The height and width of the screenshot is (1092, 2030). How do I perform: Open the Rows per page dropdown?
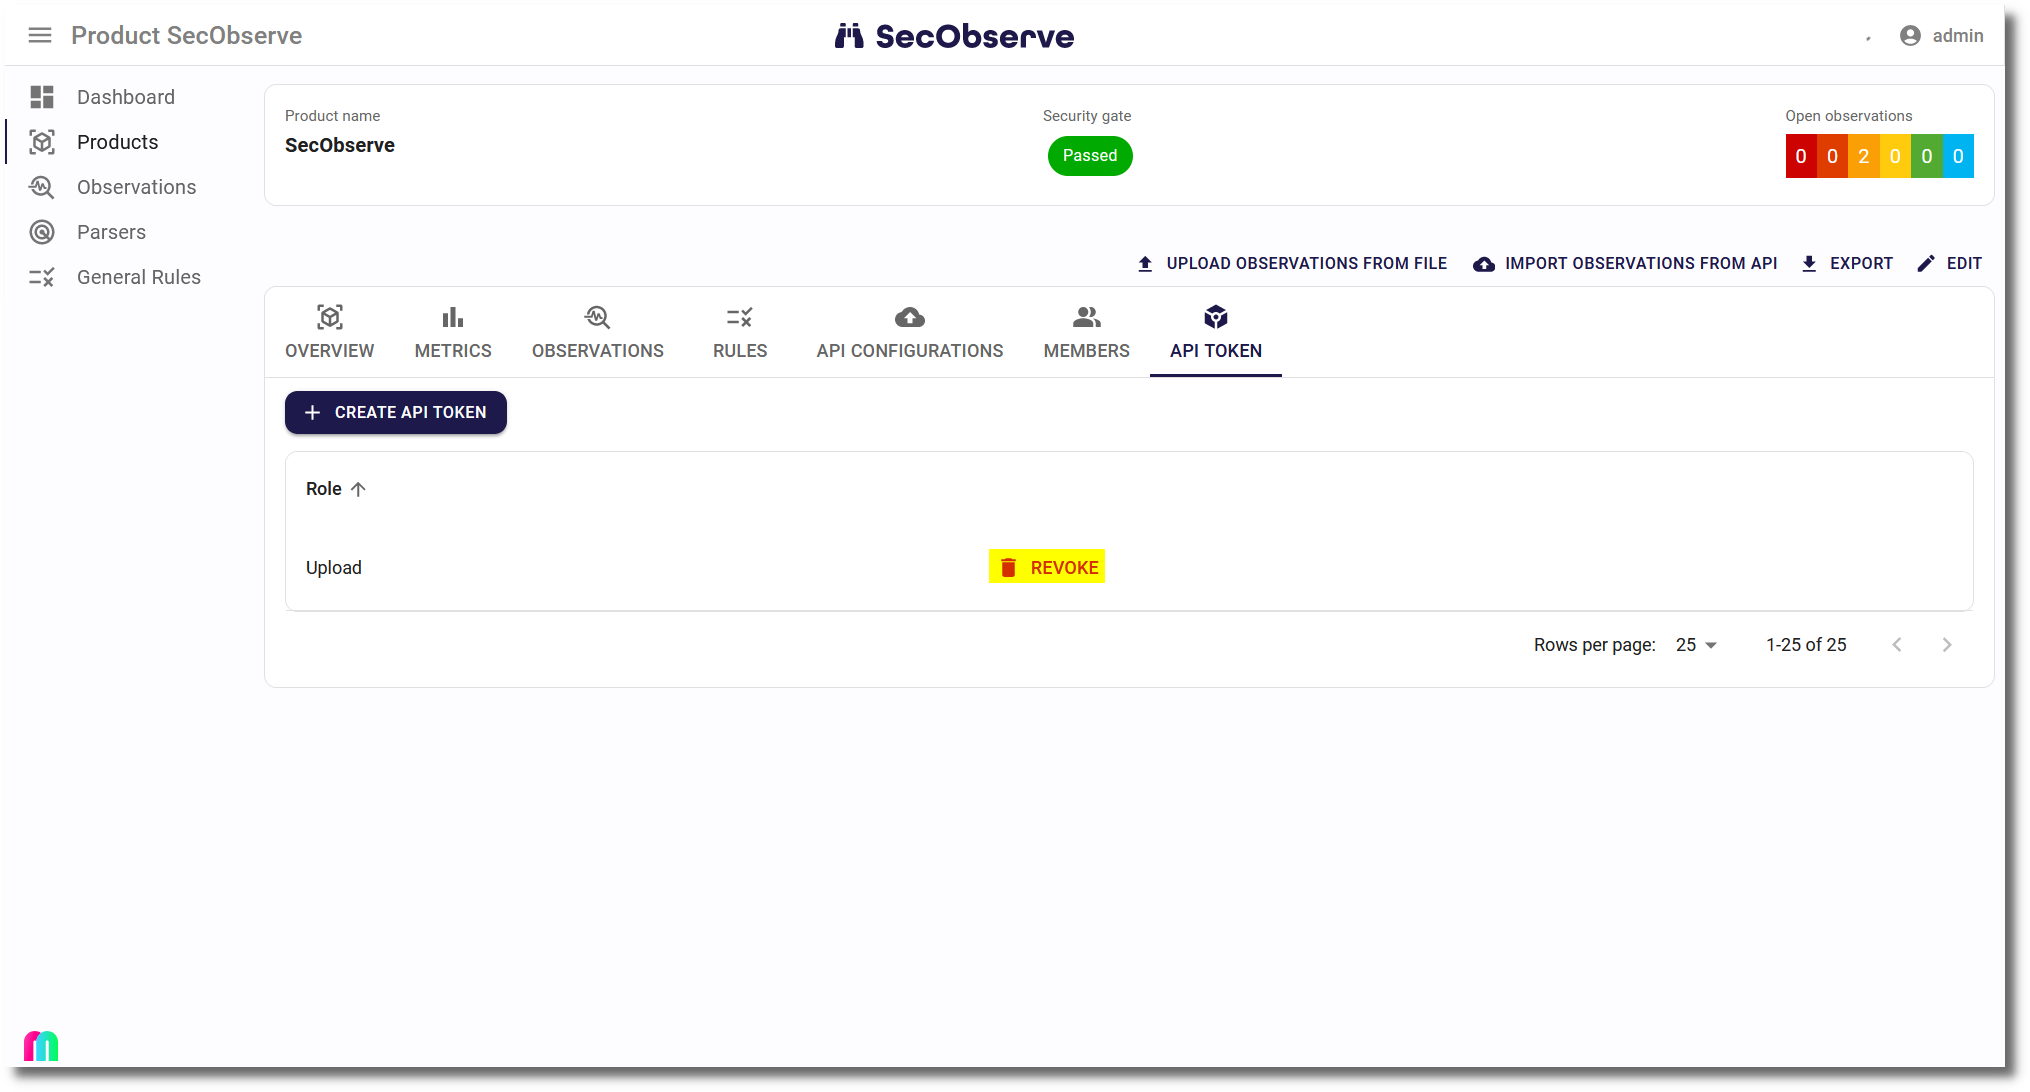[x=1694, y=645]
